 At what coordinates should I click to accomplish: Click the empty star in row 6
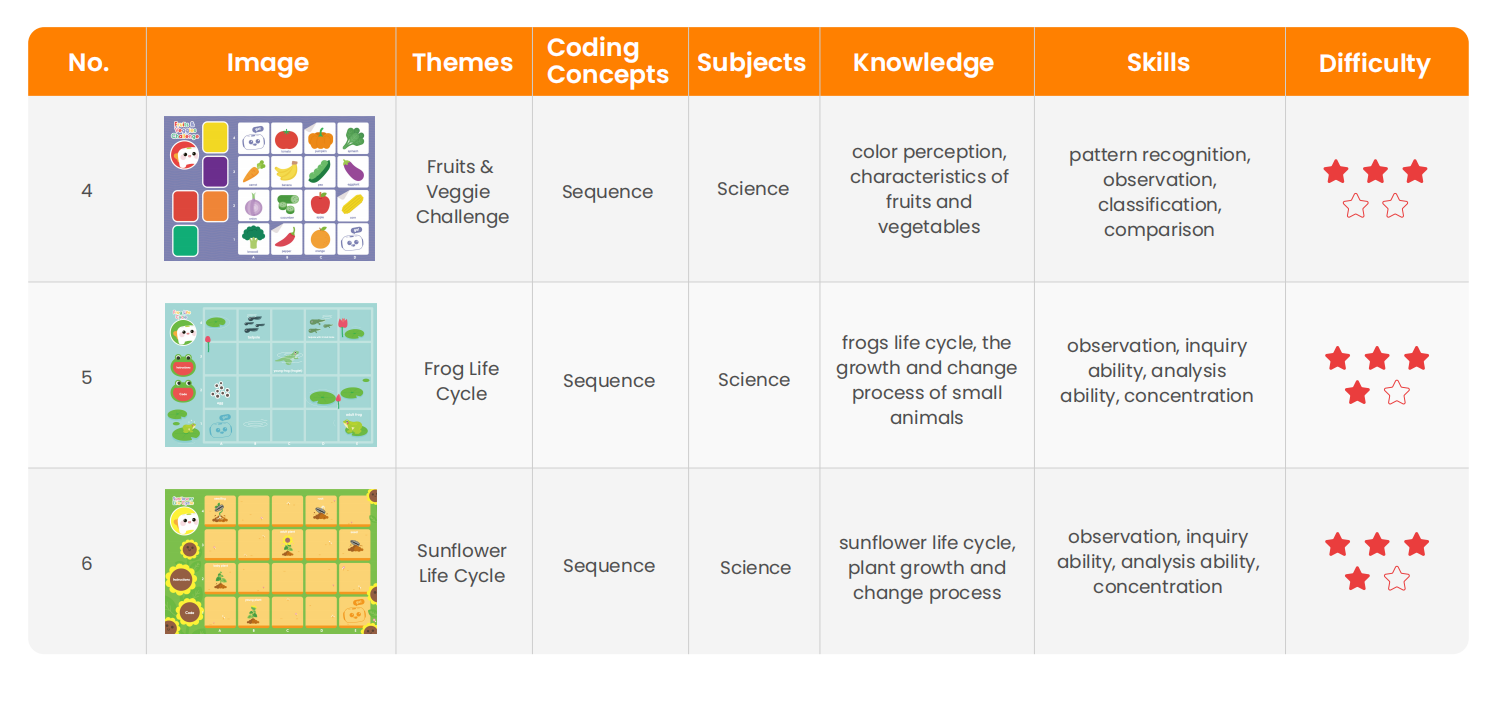point(1397,578)
